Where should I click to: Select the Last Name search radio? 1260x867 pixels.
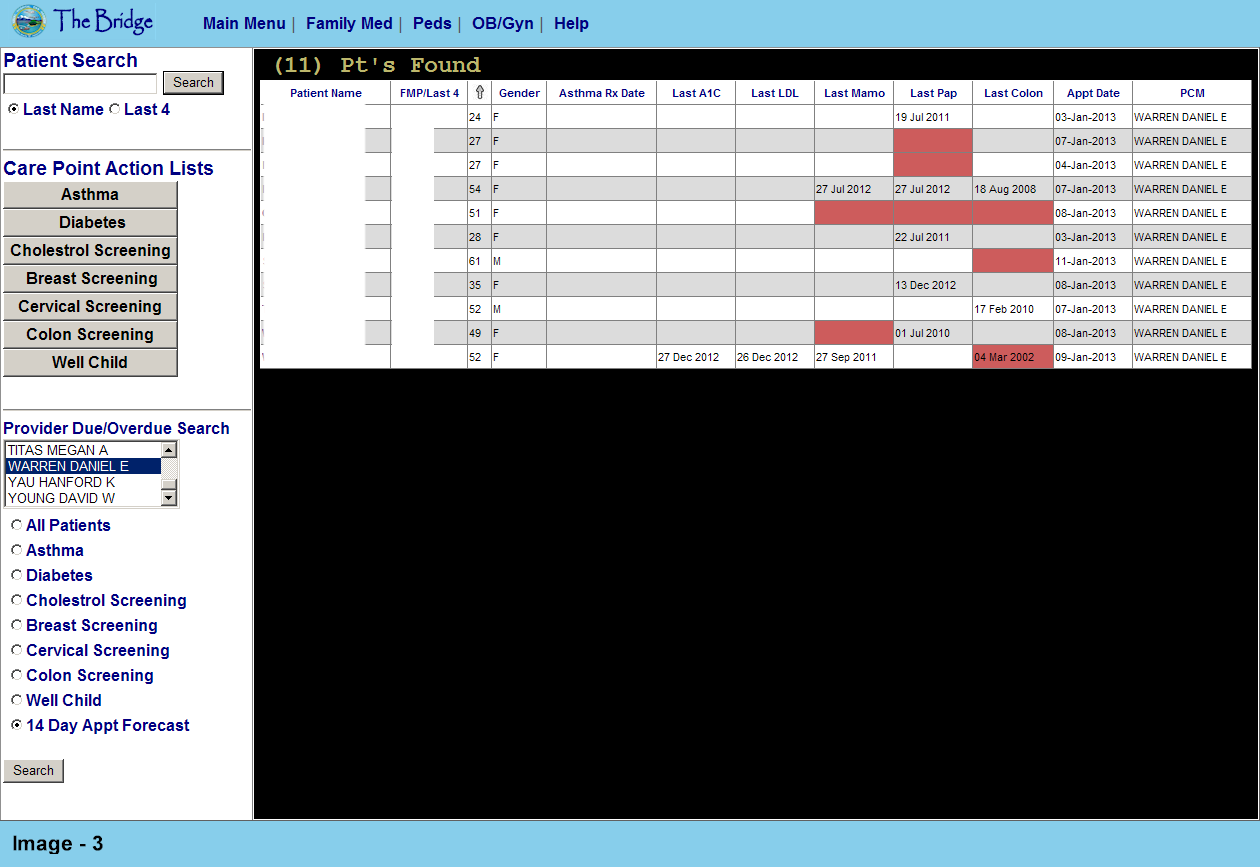(13, 109)
